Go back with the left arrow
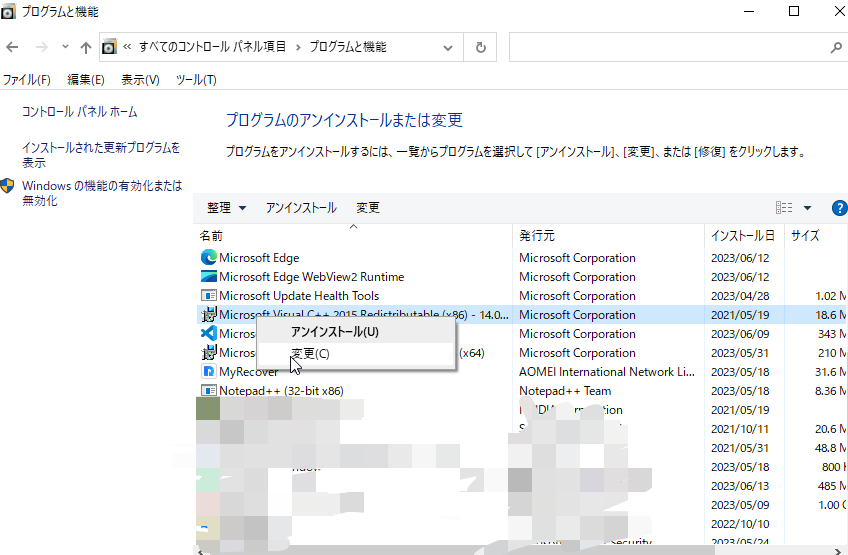This screenshot has width=848, height=555. pos(12,48)
